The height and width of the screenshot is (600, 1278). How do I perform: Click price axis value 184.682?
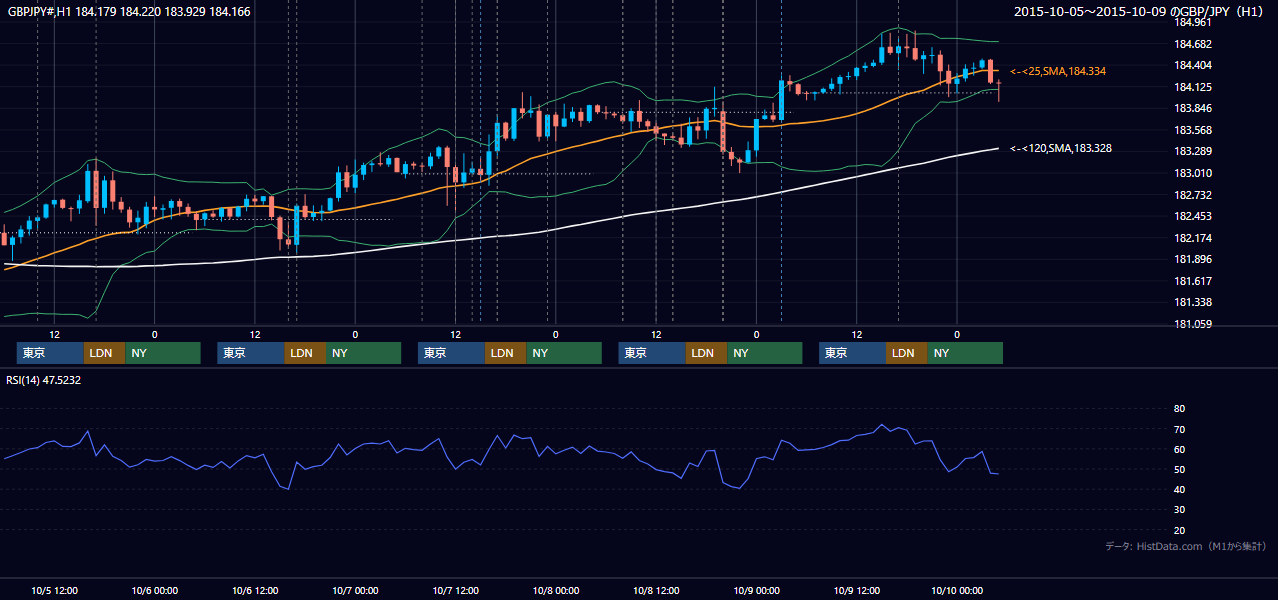point(1193,44)
